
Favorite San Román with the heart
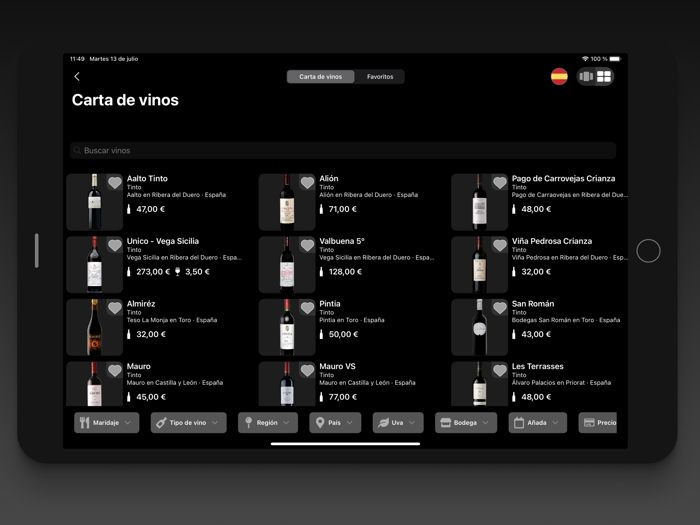point(500,308)
